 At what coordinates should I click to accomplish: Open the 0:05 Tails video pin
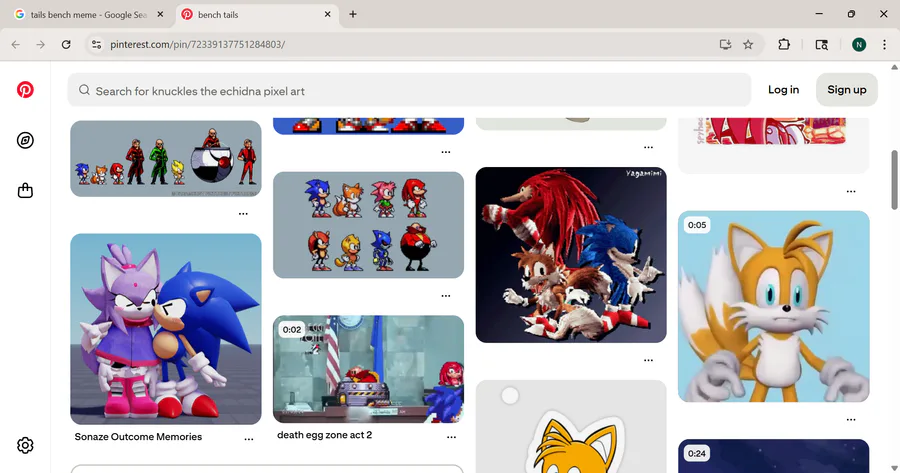pyautogui.click(x=774, y=307)
